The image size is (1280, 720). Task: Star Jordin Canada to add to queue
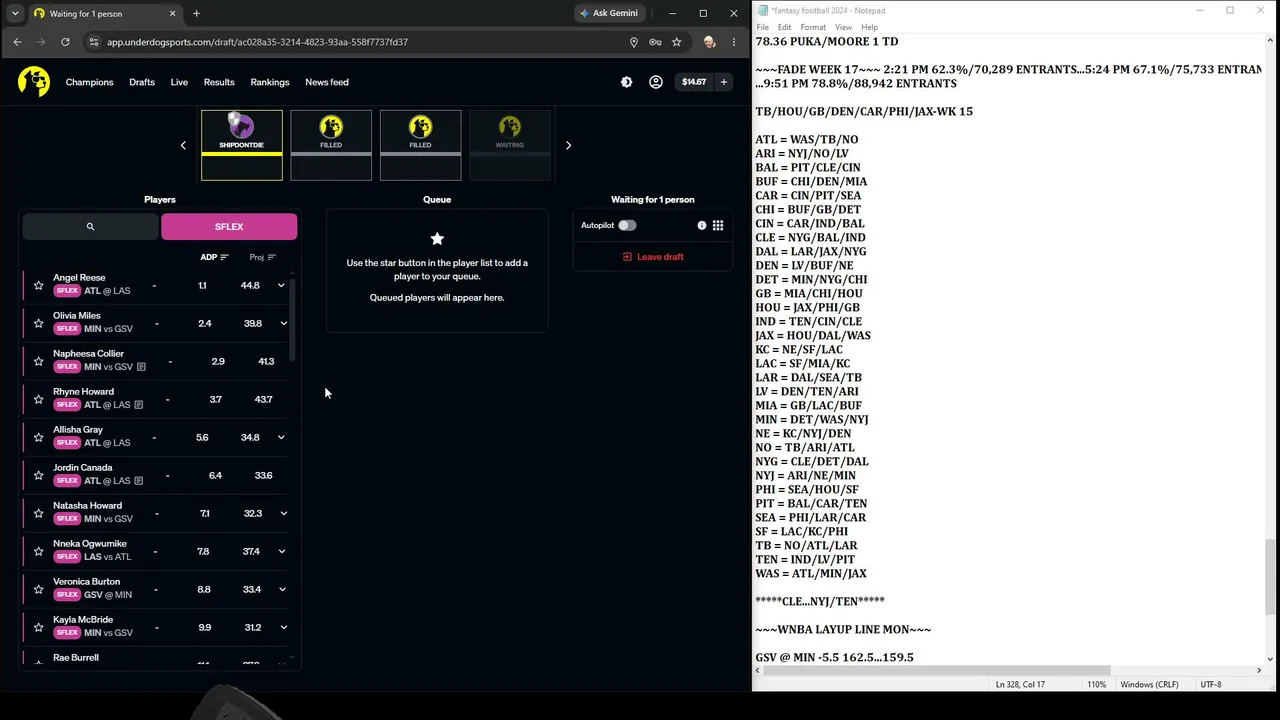pos(39,475)
